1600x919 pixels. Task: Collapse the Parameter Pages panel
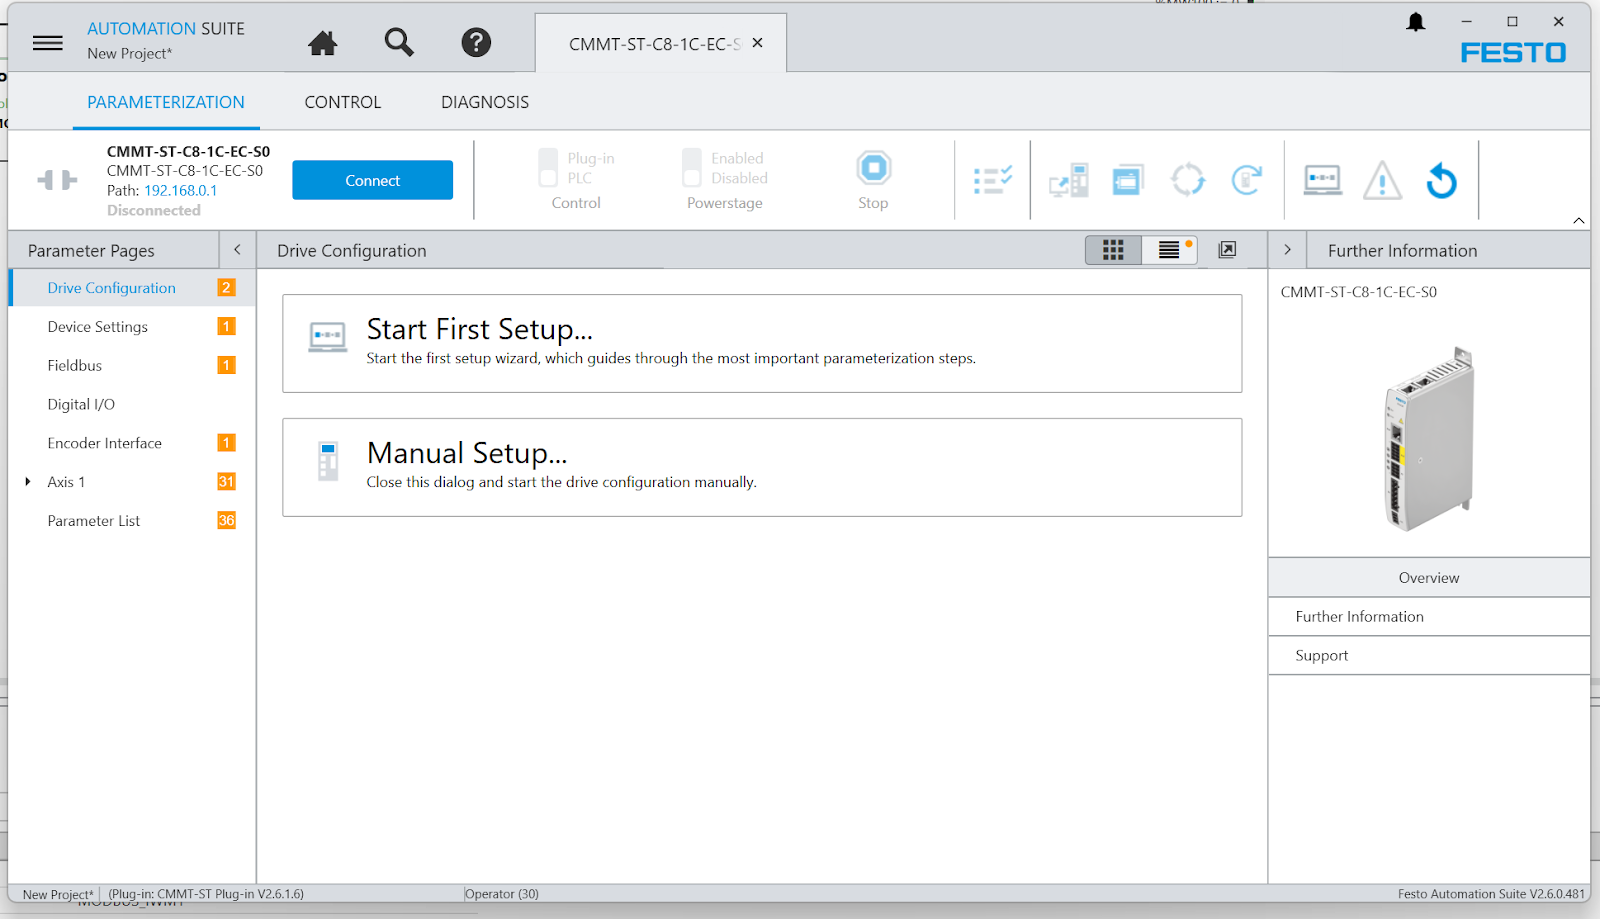[237, 250]
